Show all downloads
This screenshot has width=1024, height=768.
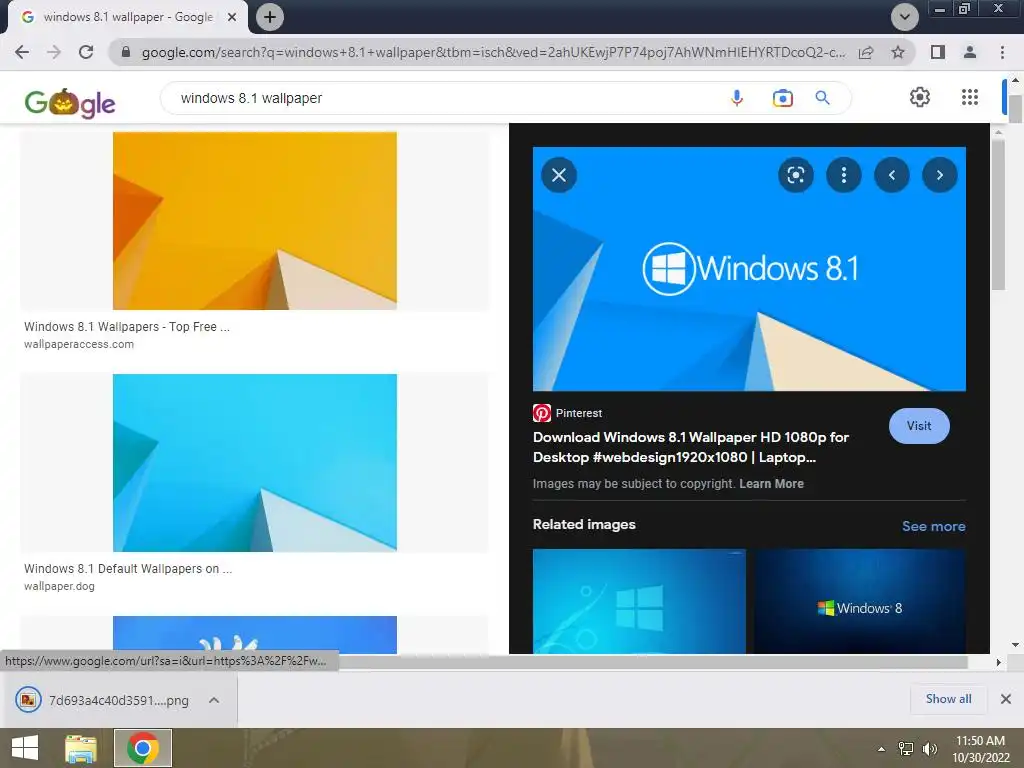click(948, 699)
